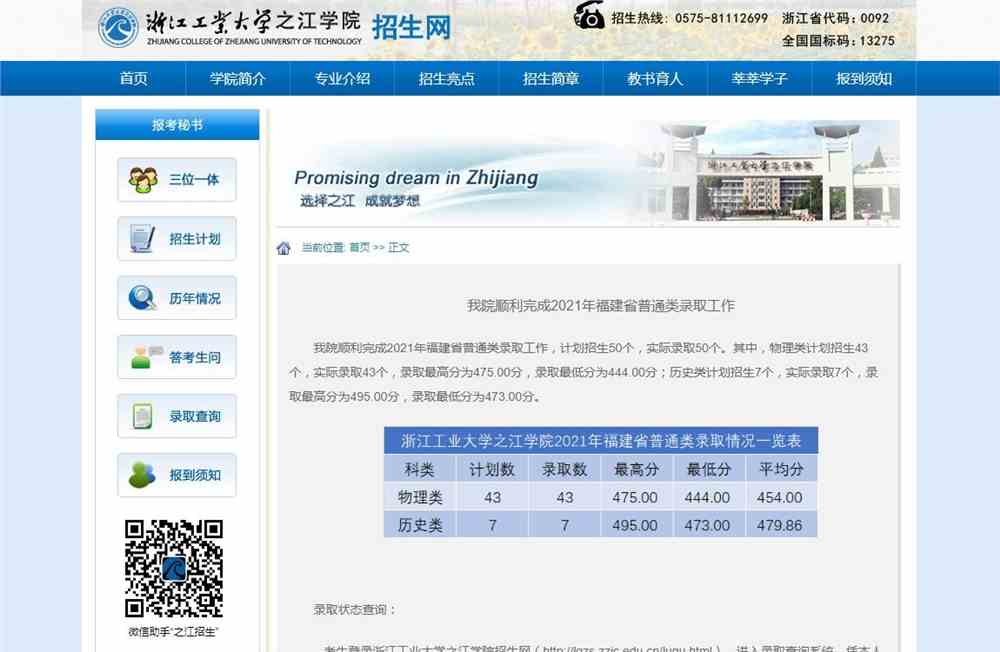Click the 招生计划 sidebar button label
The height and width of the screenshot is (652, 1000).
click(195, 239)
